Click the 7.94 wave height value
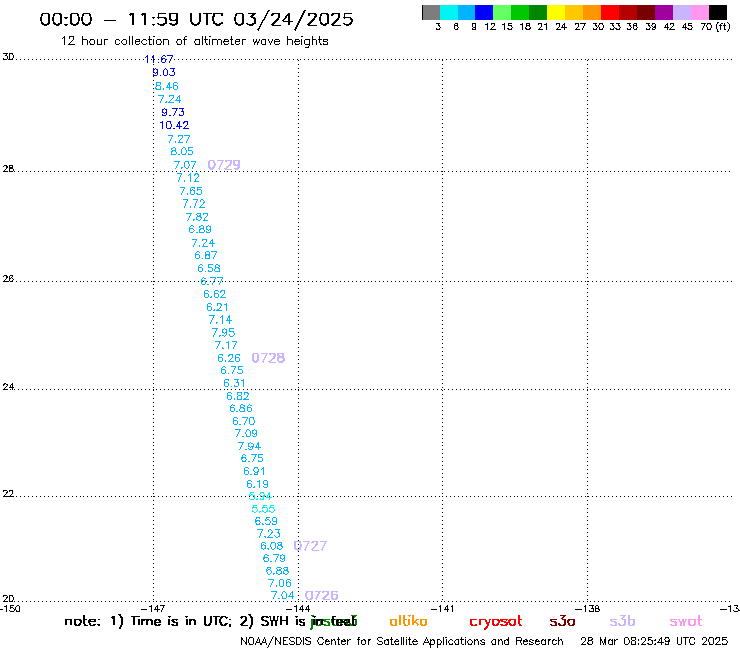 (x=249, y=446)
